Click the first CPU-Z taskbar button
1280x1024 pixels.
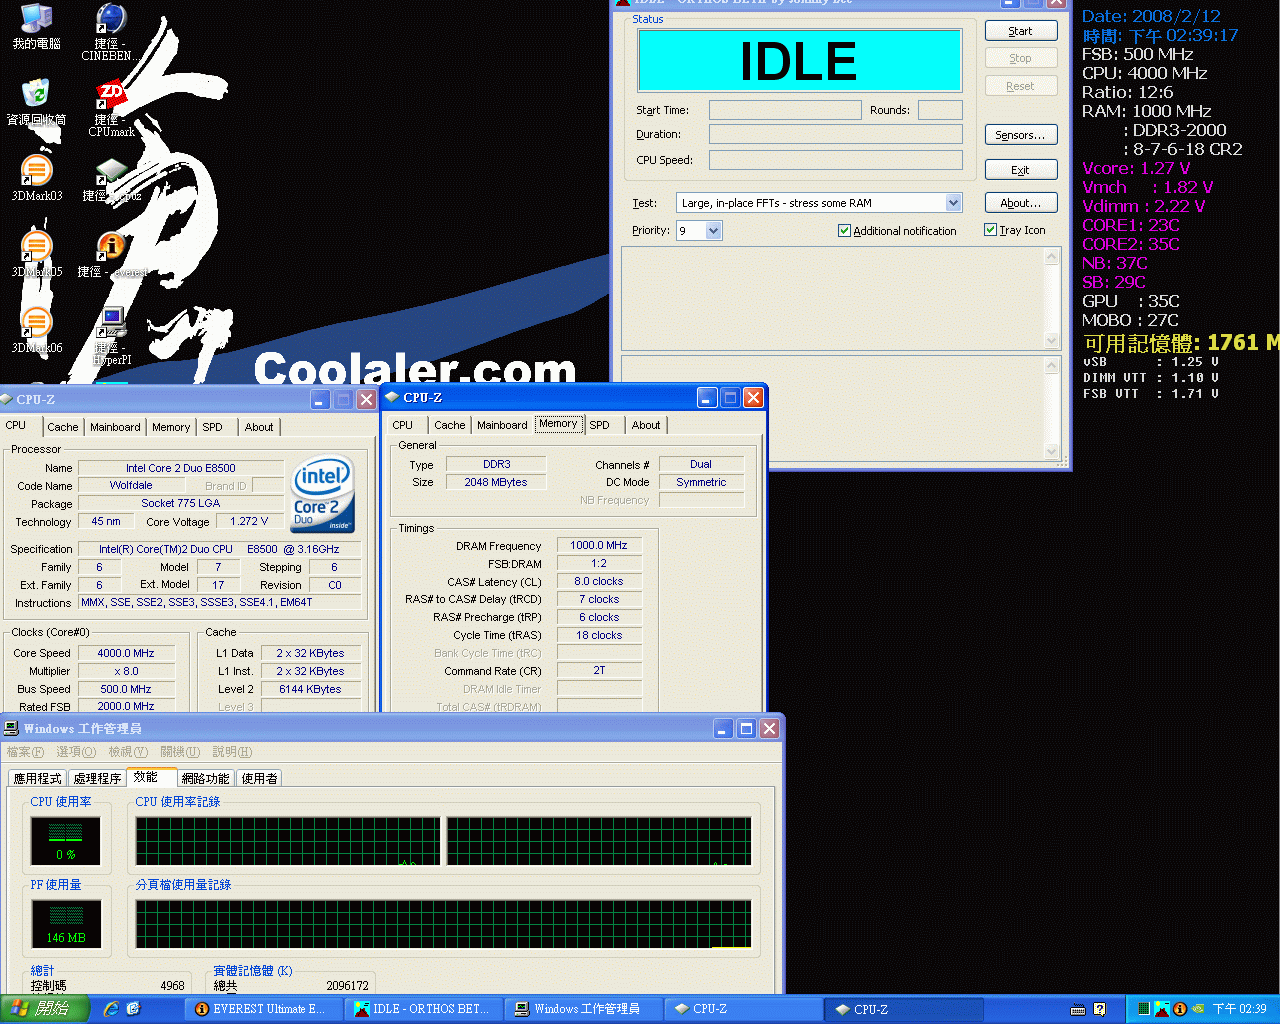[744, 1009]
